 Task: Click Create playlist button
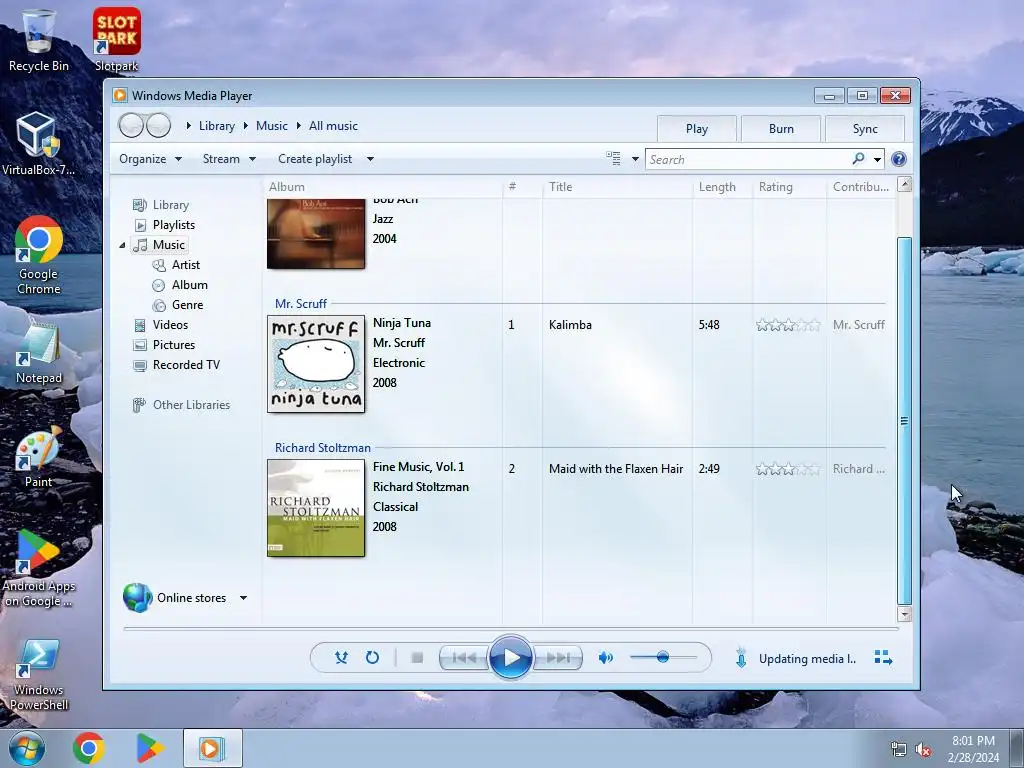click(315, 159)
